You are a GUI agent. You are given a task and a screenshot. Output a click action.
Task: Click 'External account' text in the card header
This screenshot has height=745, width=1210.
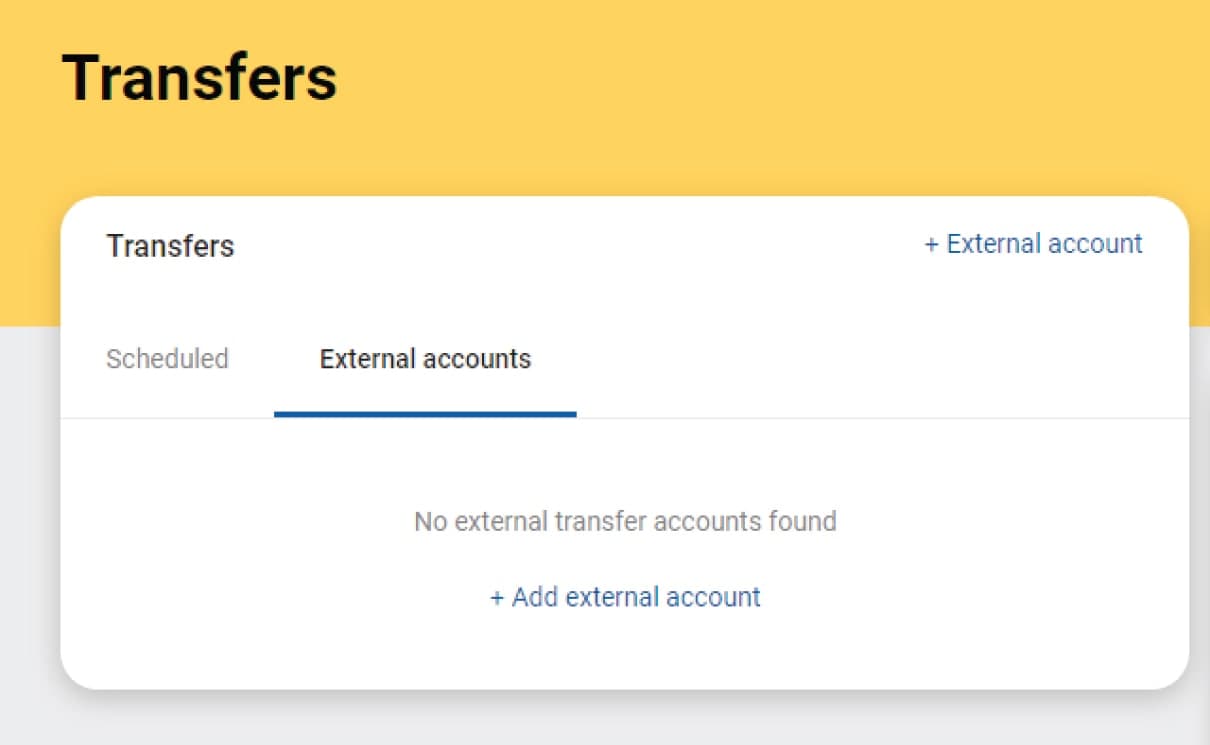pos(1044,244)
